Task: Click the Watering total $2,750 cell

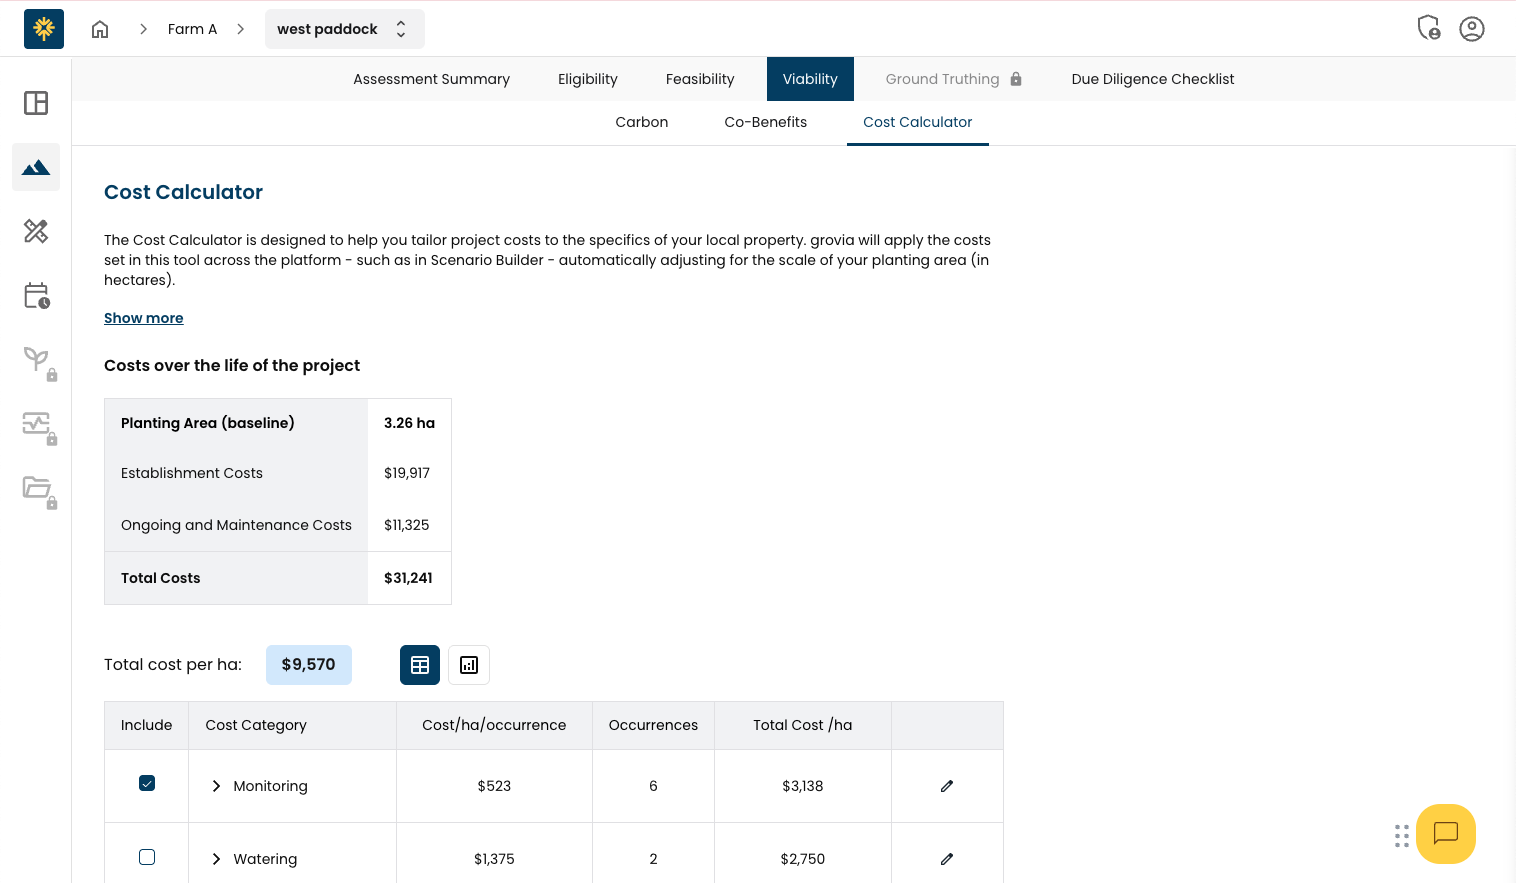Action: tap(803, 859)
